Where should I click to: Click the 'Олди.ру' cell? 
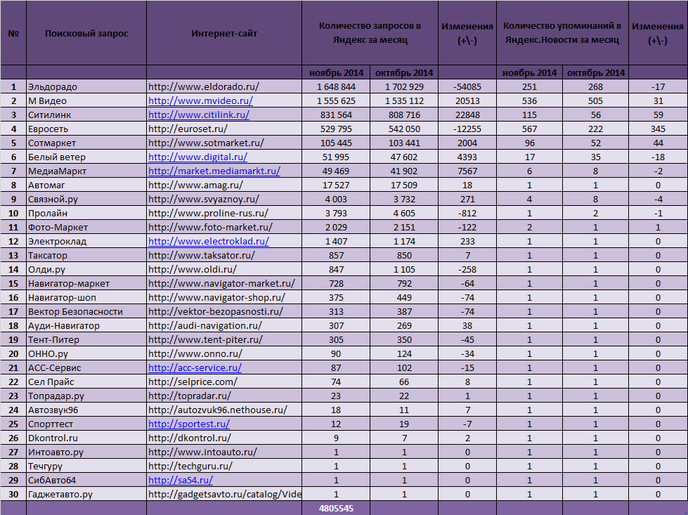pyautogui.click(x=86, y=269)
